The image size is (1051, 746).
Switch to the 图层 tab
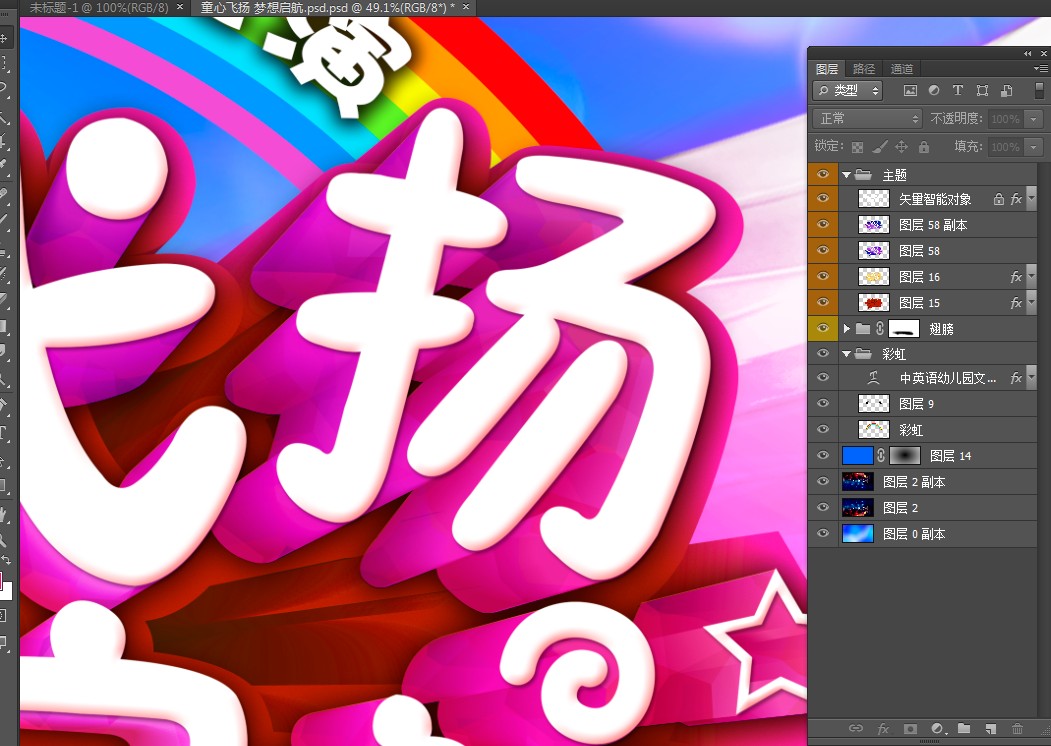[x=827, y=69]
